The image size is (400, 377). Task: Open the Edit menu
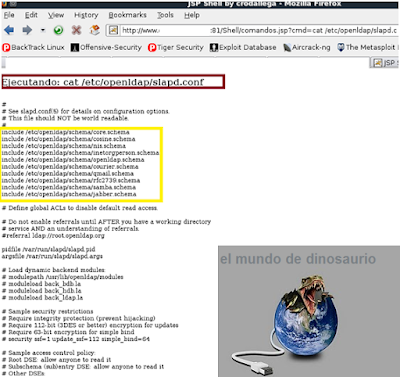pos(31,15)
